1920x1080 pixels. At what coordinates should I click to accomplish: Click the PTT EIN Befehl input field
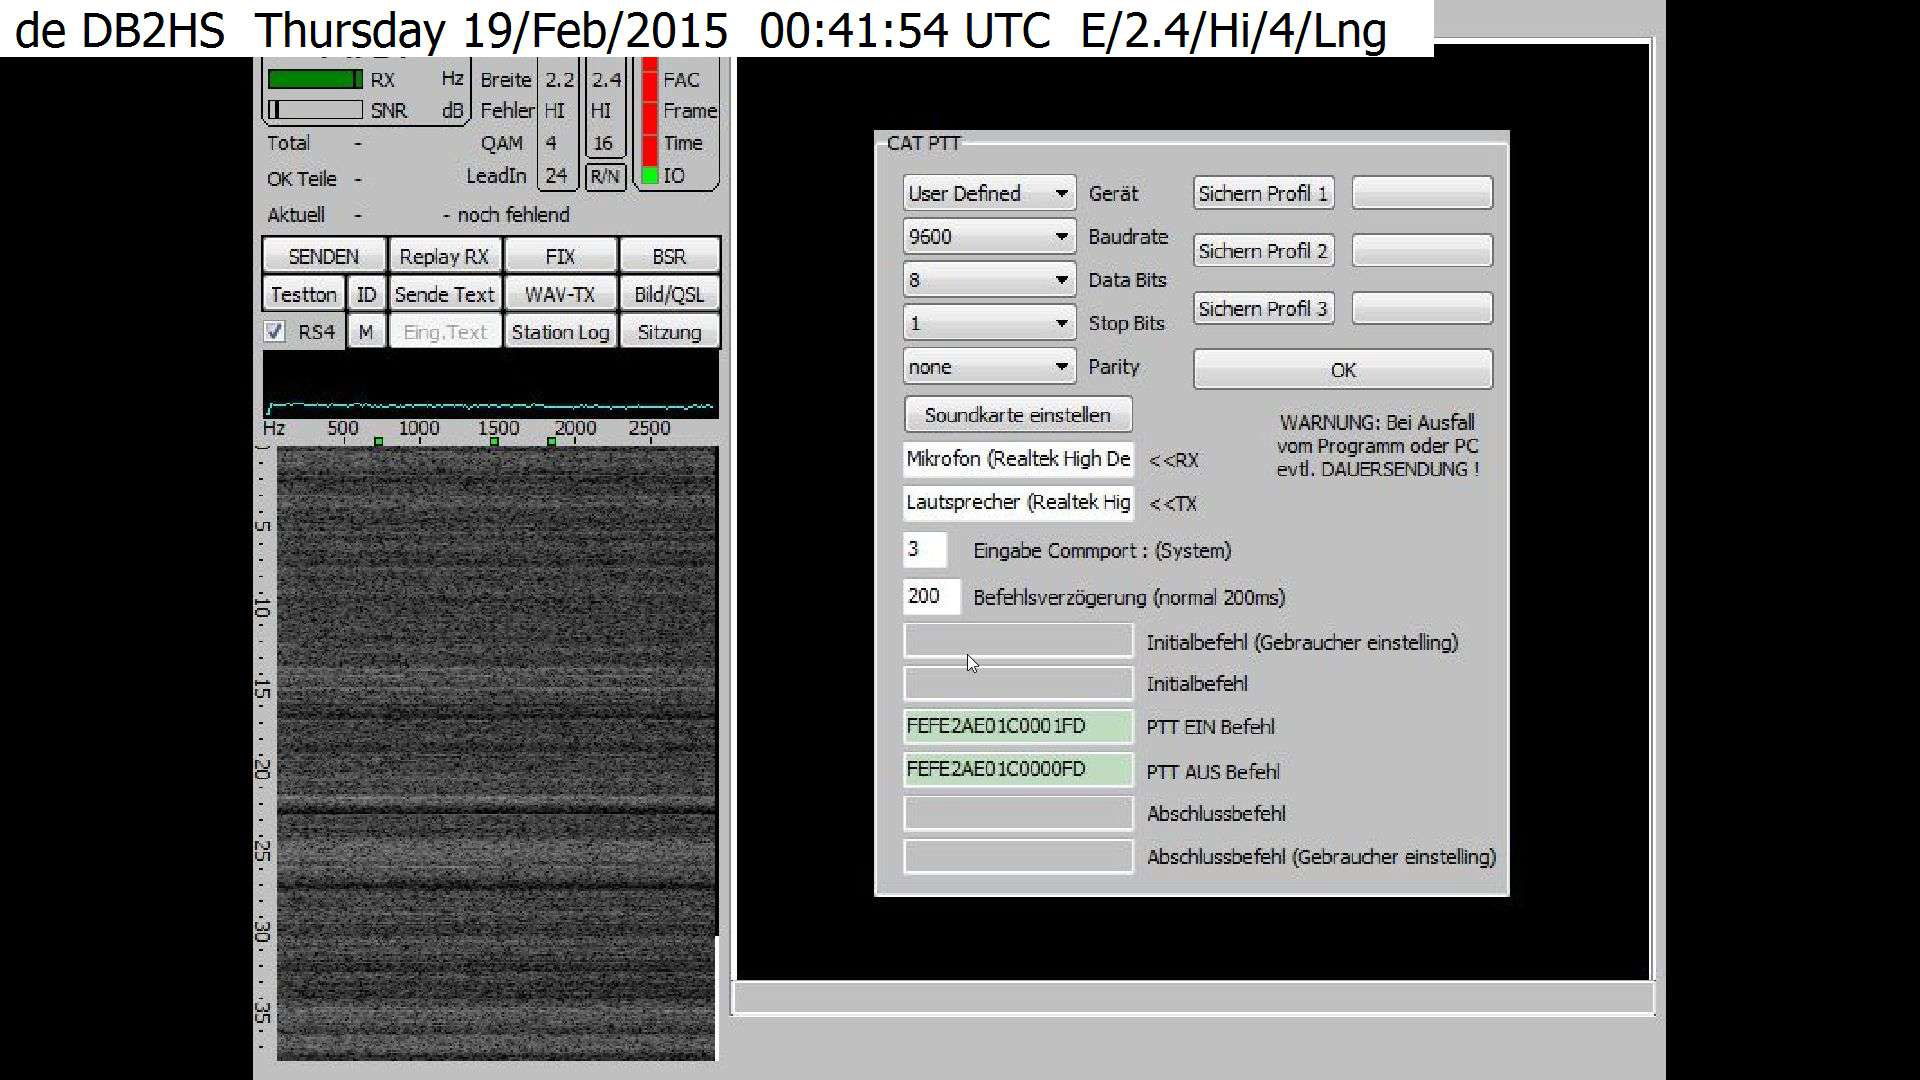pyautogui.click(x=1018, y=727)
